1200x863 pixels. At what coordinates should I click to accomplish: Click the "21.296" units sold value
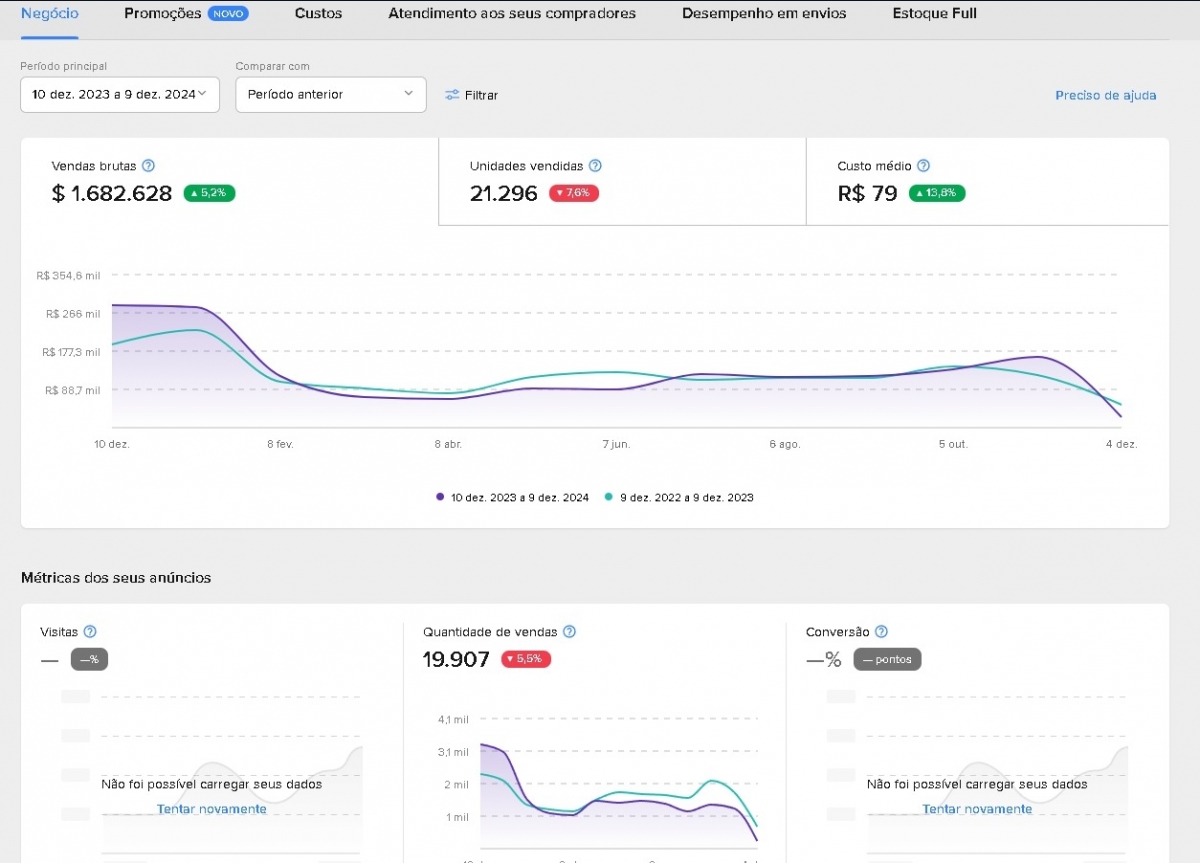click(x=504, y=193)
